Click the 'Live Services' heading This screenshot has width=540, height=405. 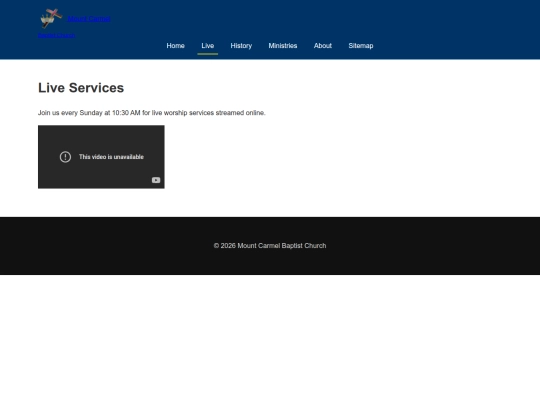81,88
